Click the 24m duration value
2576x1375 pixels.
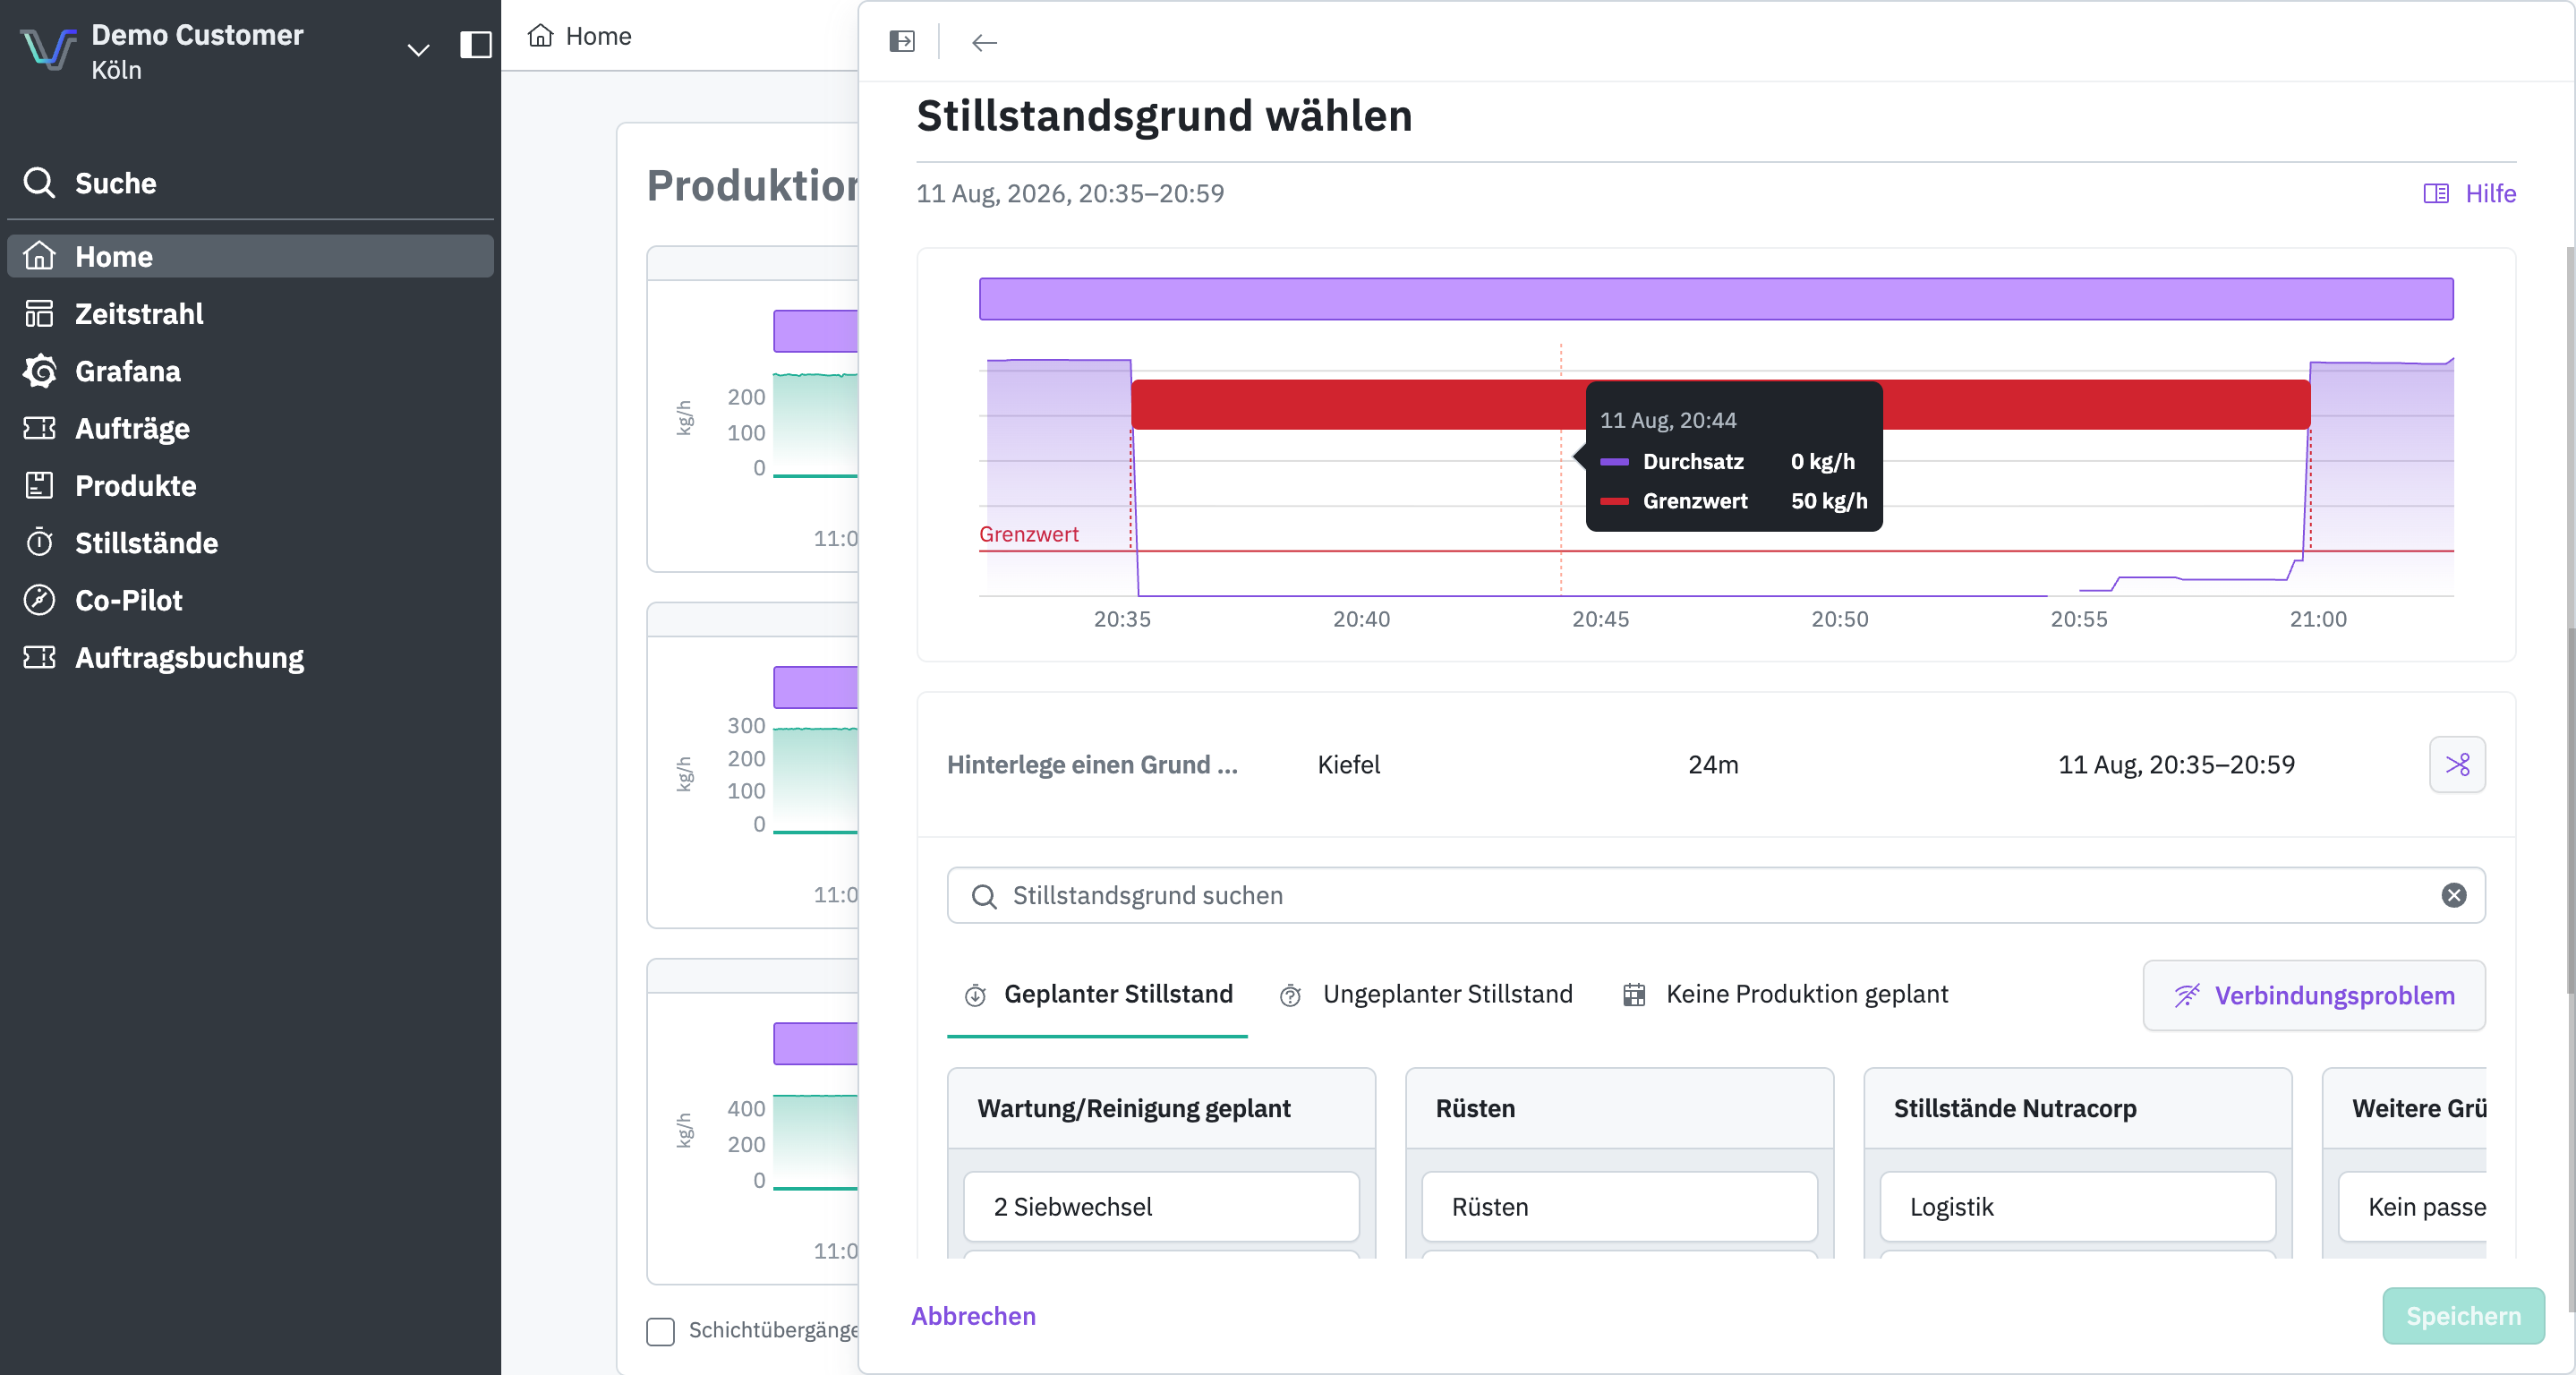pyautogui.click(x=1713, y=765)
